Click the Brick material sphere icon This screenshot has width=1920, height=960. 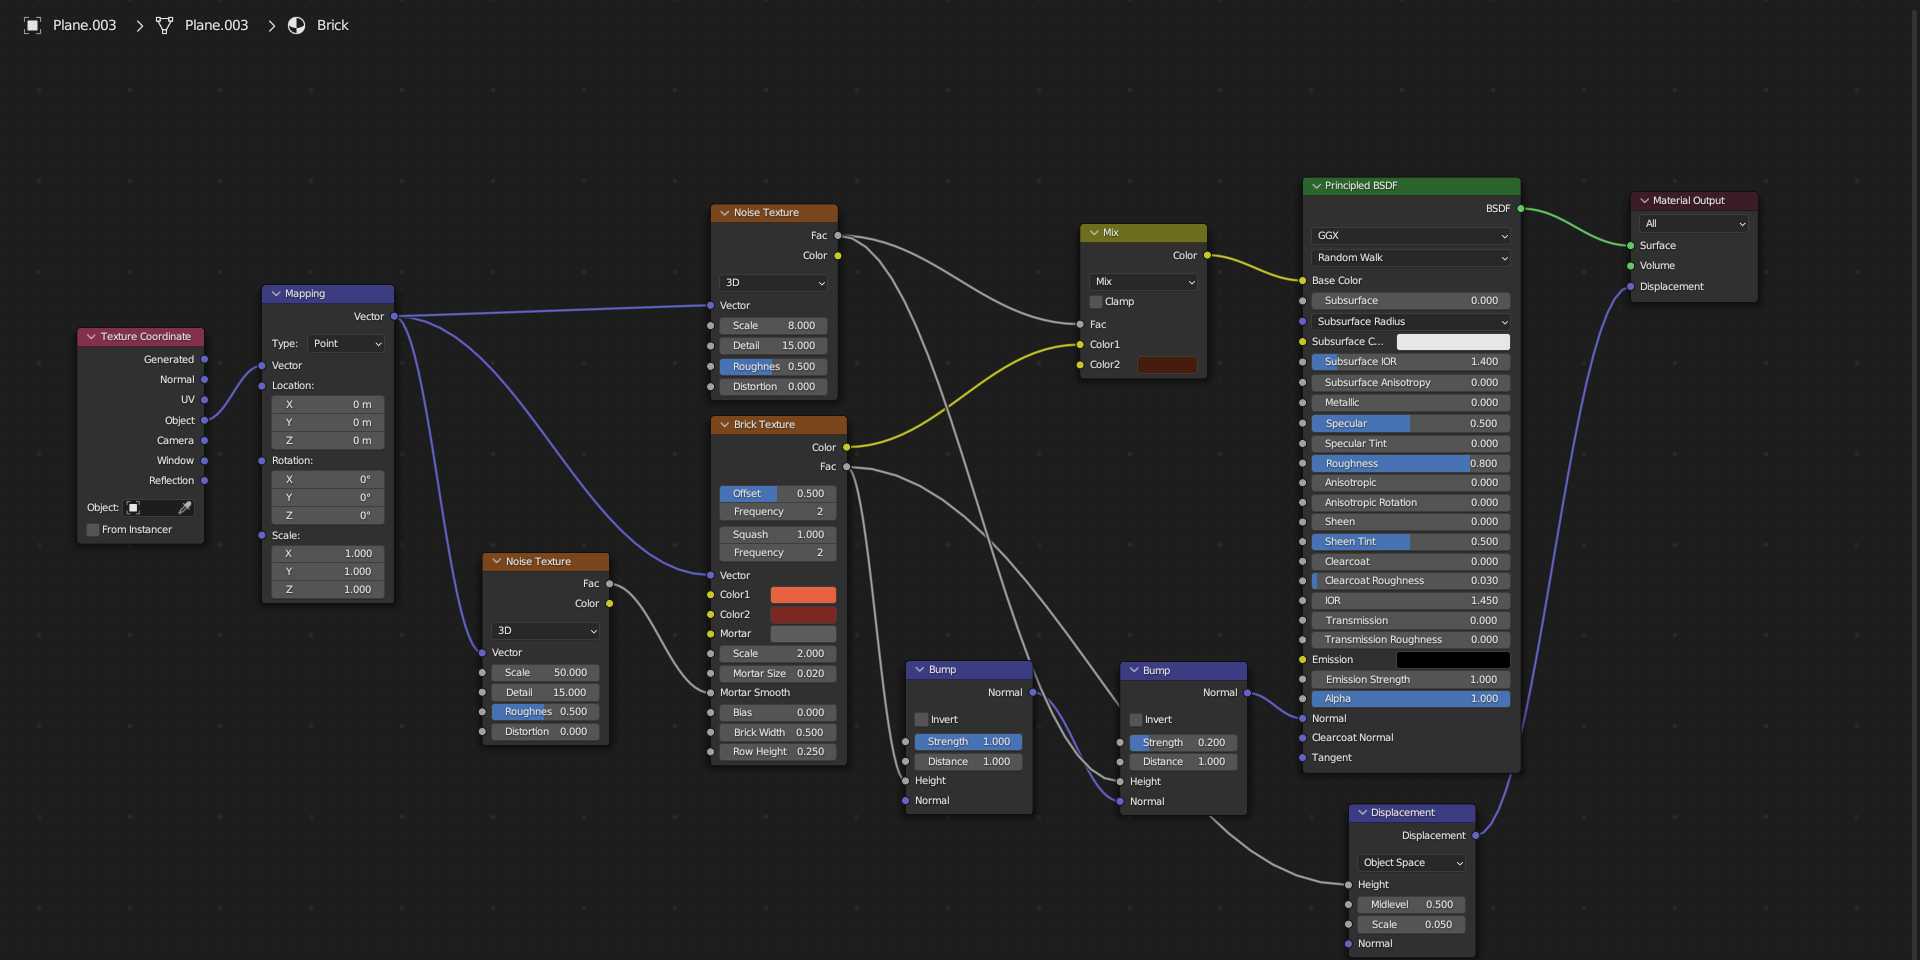(297, 25)
